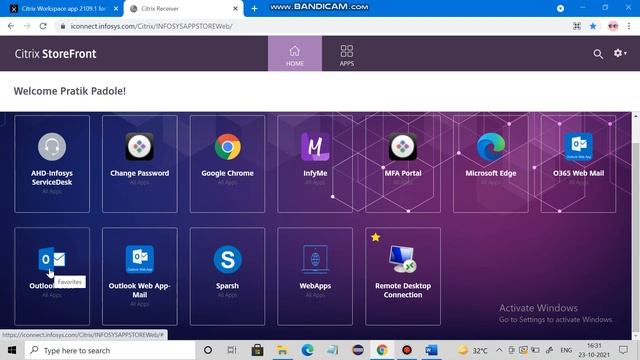Open Chrome three-dot menu
The image size is (640, 360).
coord(629,26)
